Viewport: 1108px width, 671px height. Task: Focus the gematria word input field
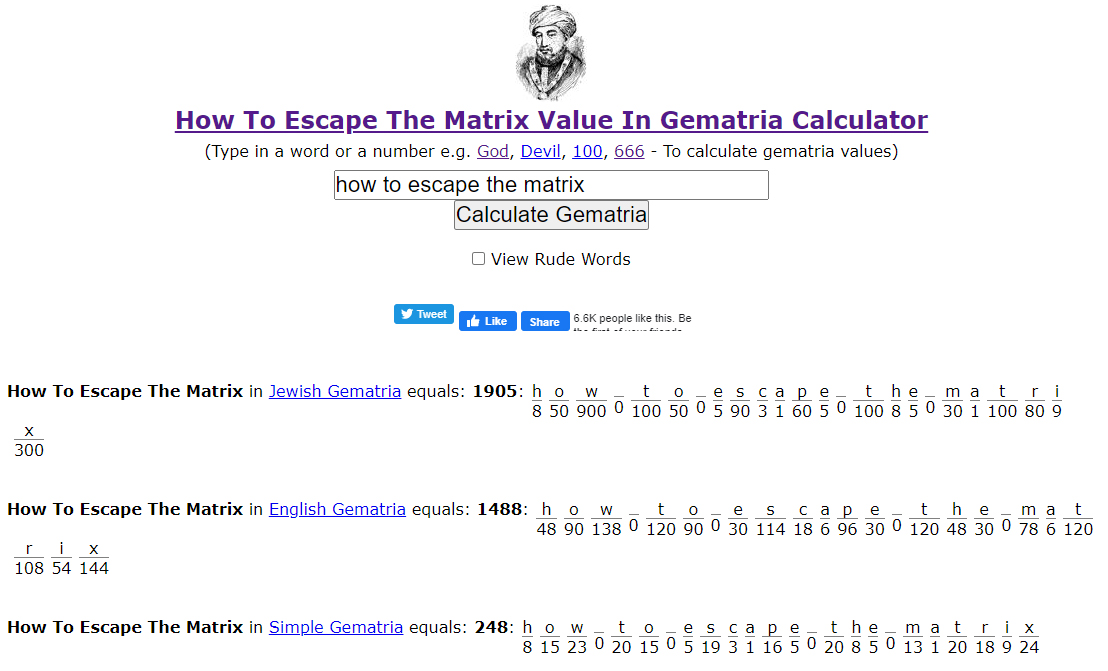pos(551,185)
